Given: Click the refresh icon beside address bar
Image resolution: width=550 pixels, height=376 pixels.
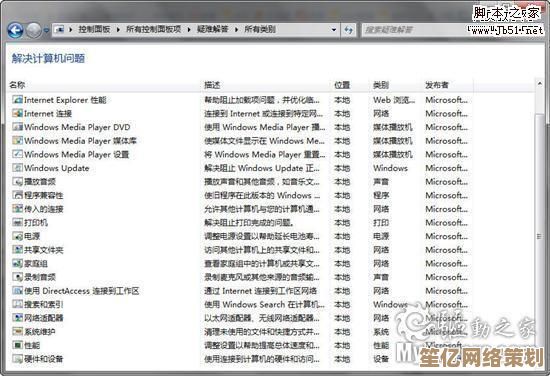Looking at the screenshot, I should pos(348,30).
